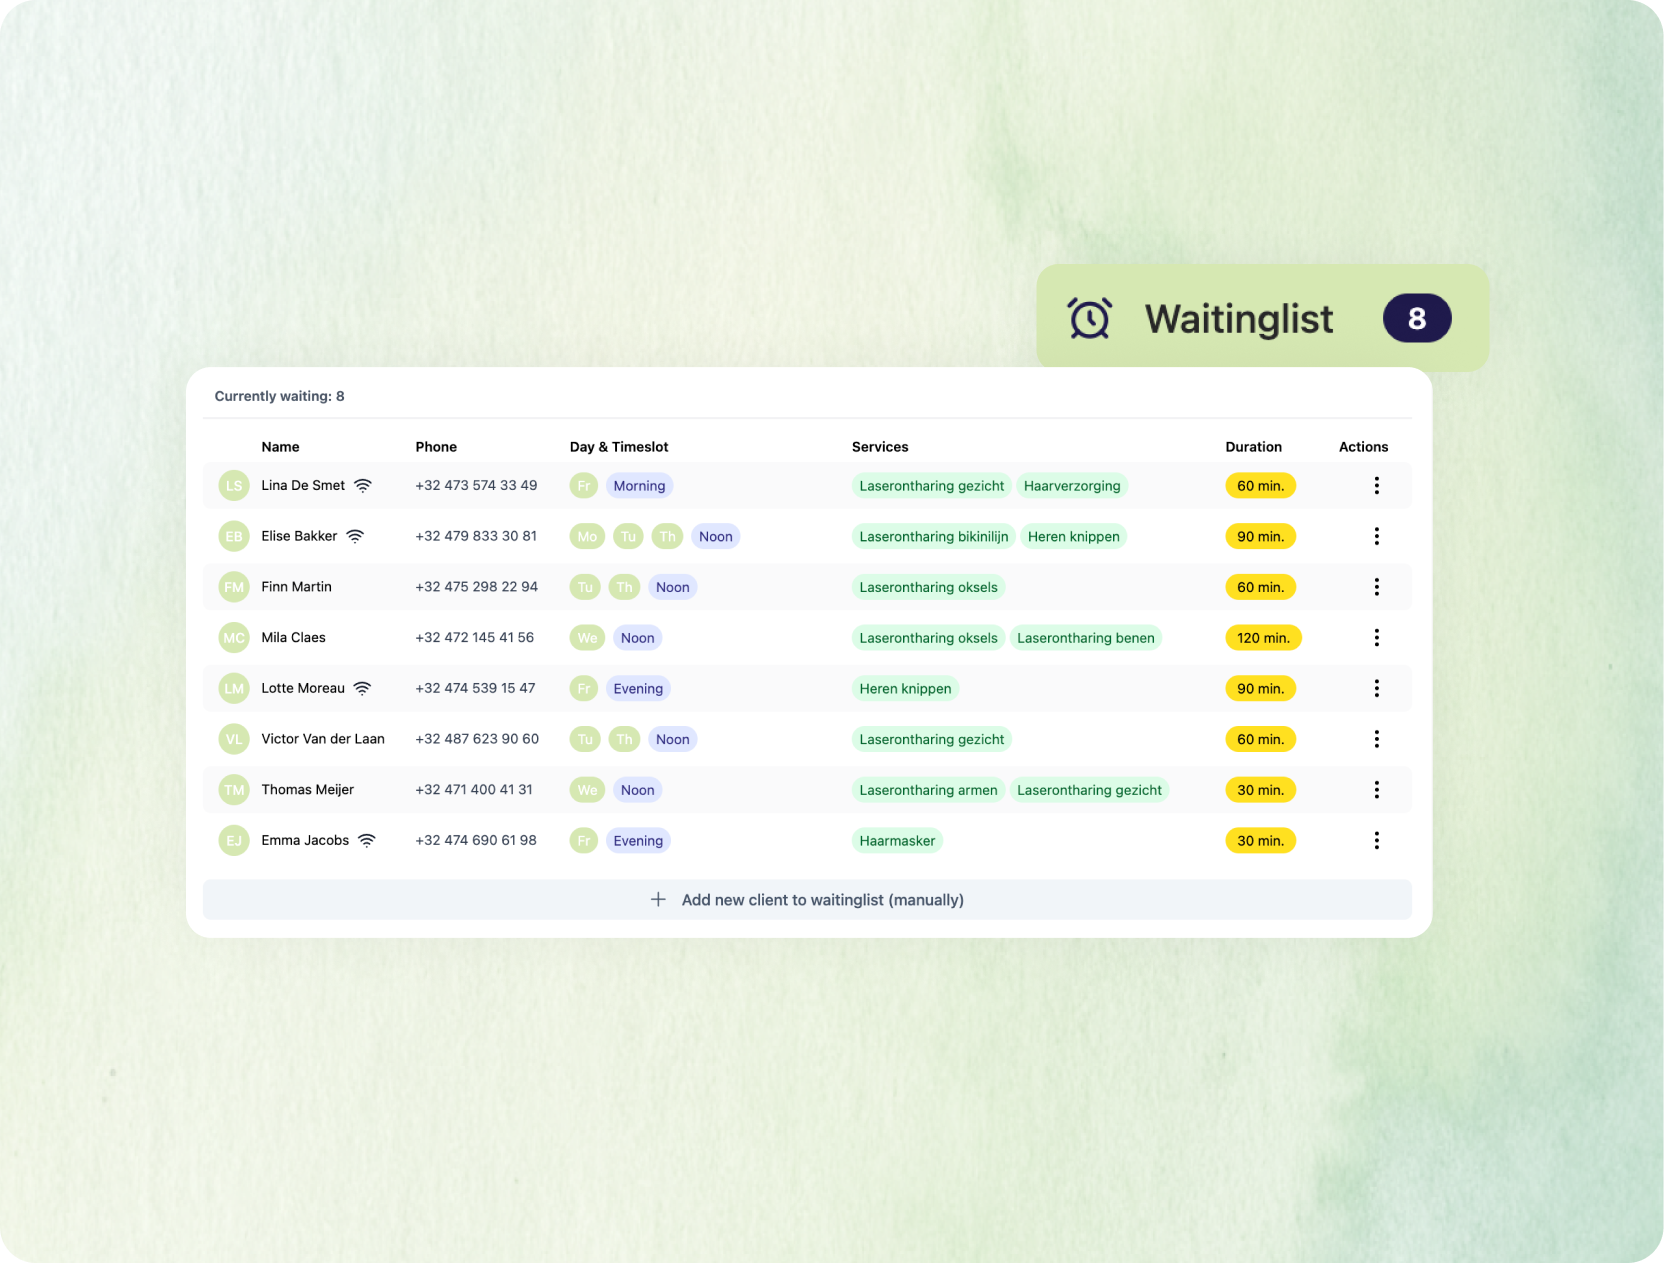Click Morning timeslot tag for Lina De Smet

(639, 486)
